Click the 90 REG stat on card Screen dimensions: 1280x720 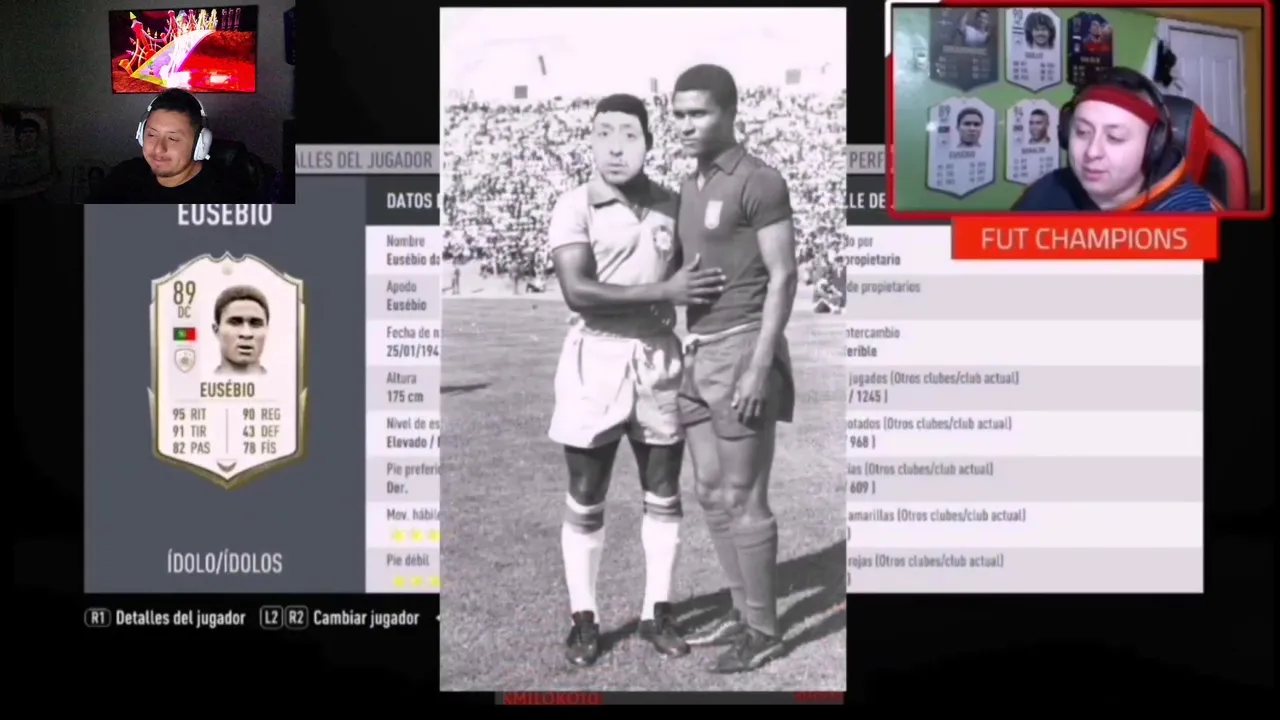tap(262, 414)
